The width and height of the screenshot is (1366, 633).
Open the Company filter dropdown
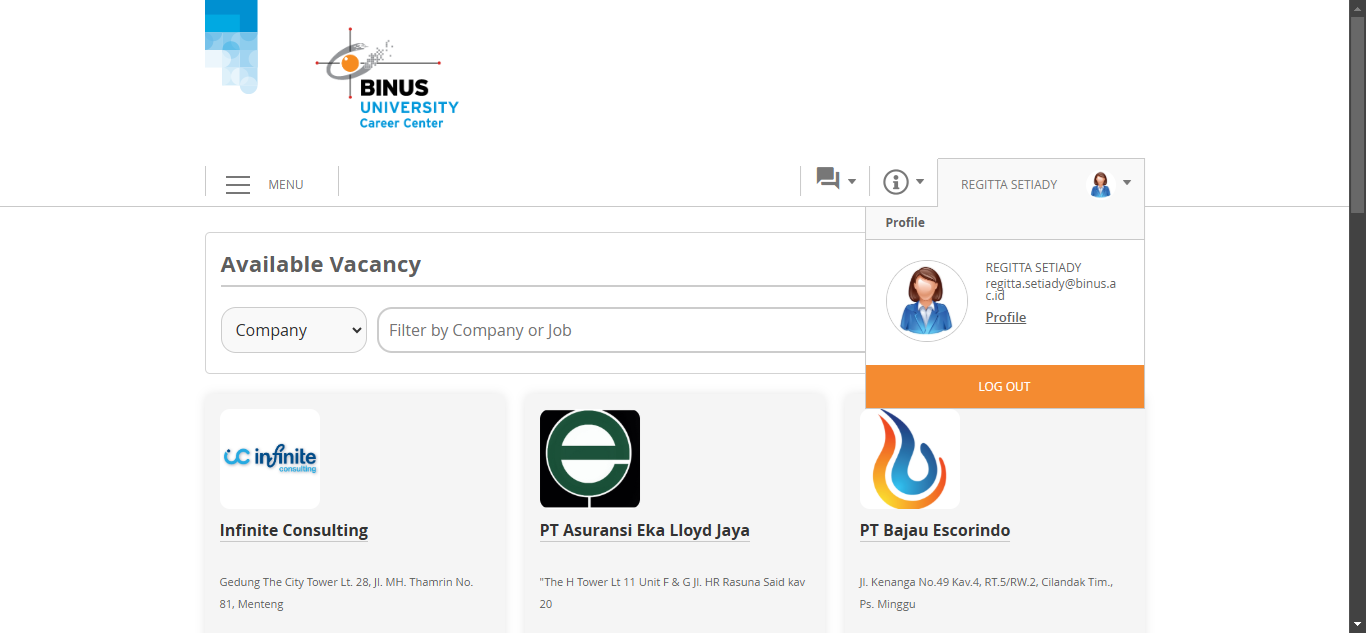(294, 330)
